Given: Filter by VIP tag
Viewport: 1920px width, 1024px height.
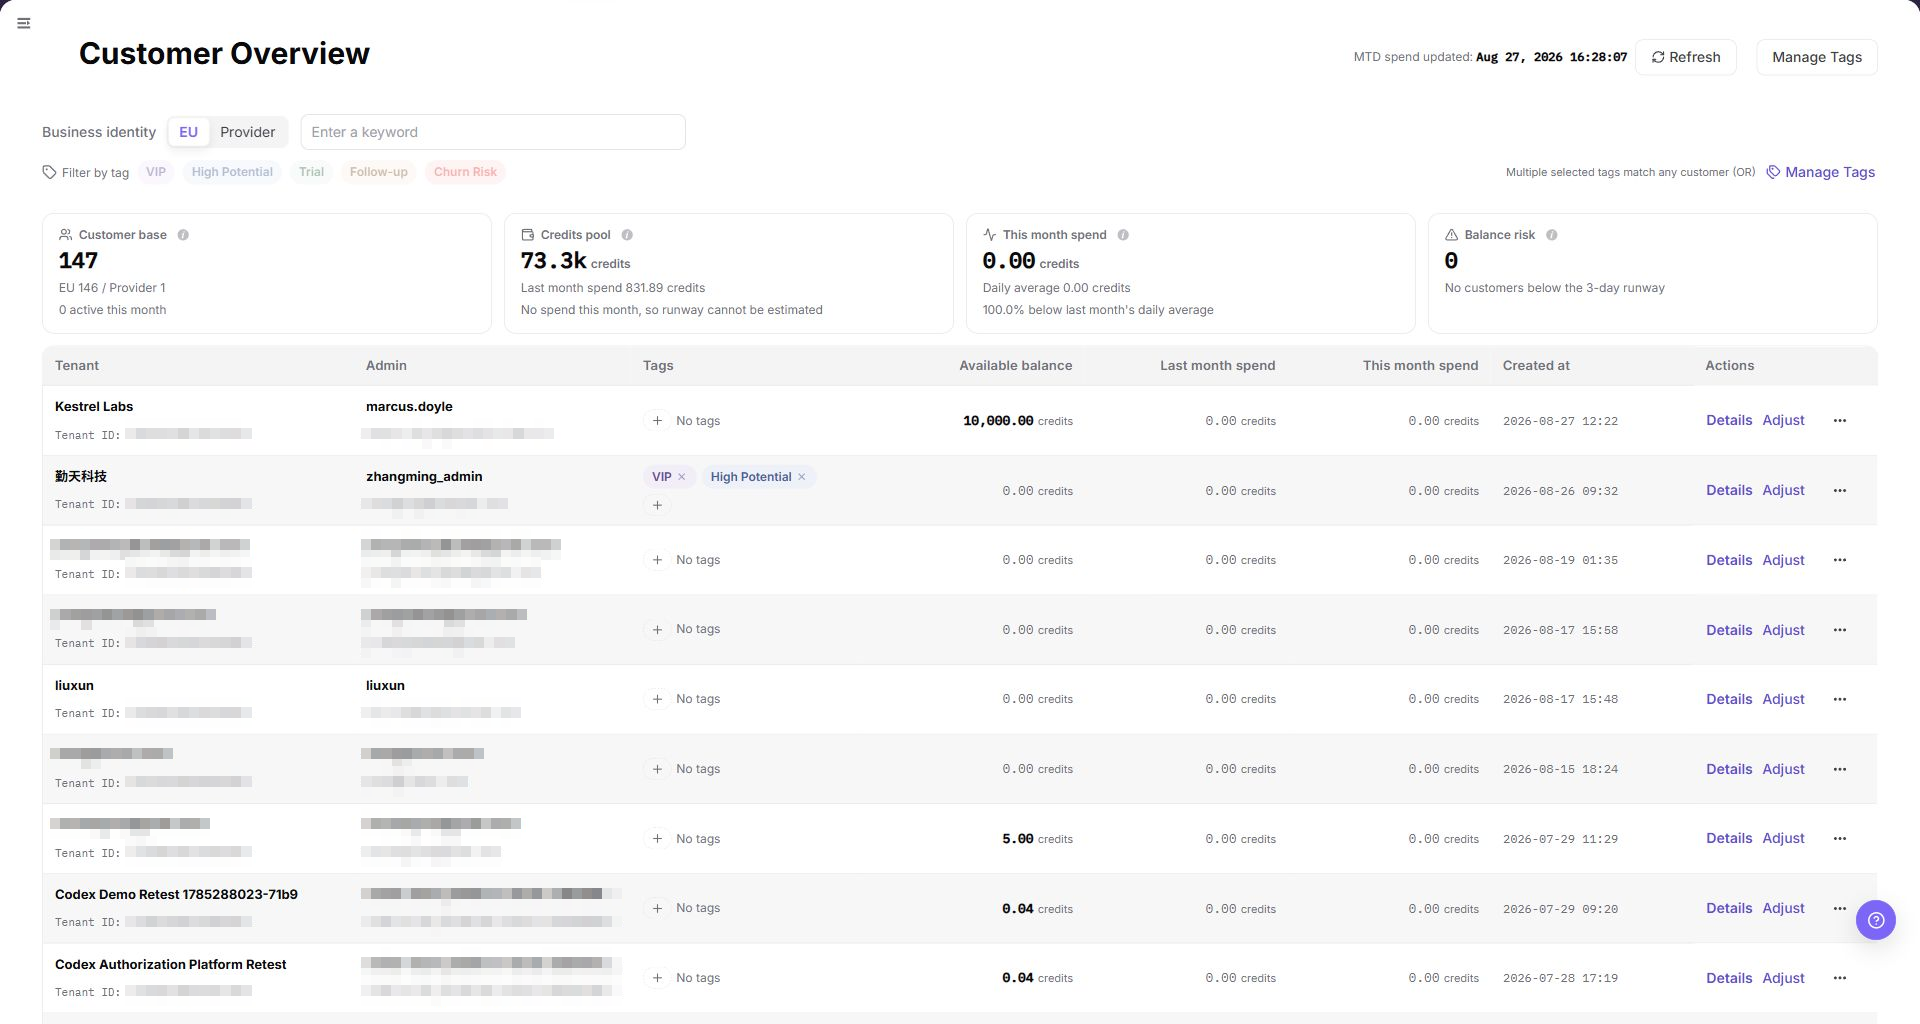Looking at the screenshot, I should point(156,172).
